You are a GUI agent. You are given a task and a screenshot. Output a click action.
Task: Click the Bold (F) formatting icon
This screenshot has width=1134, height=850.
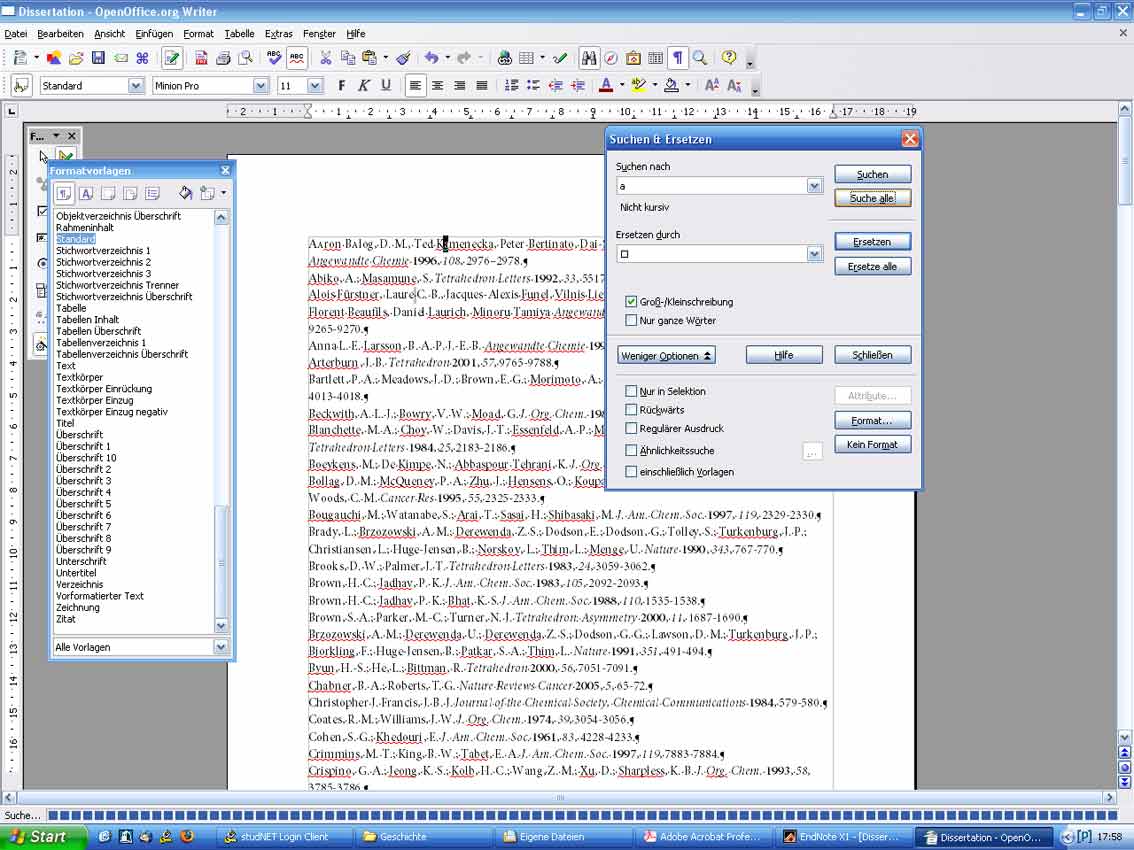tap(341, 85)
